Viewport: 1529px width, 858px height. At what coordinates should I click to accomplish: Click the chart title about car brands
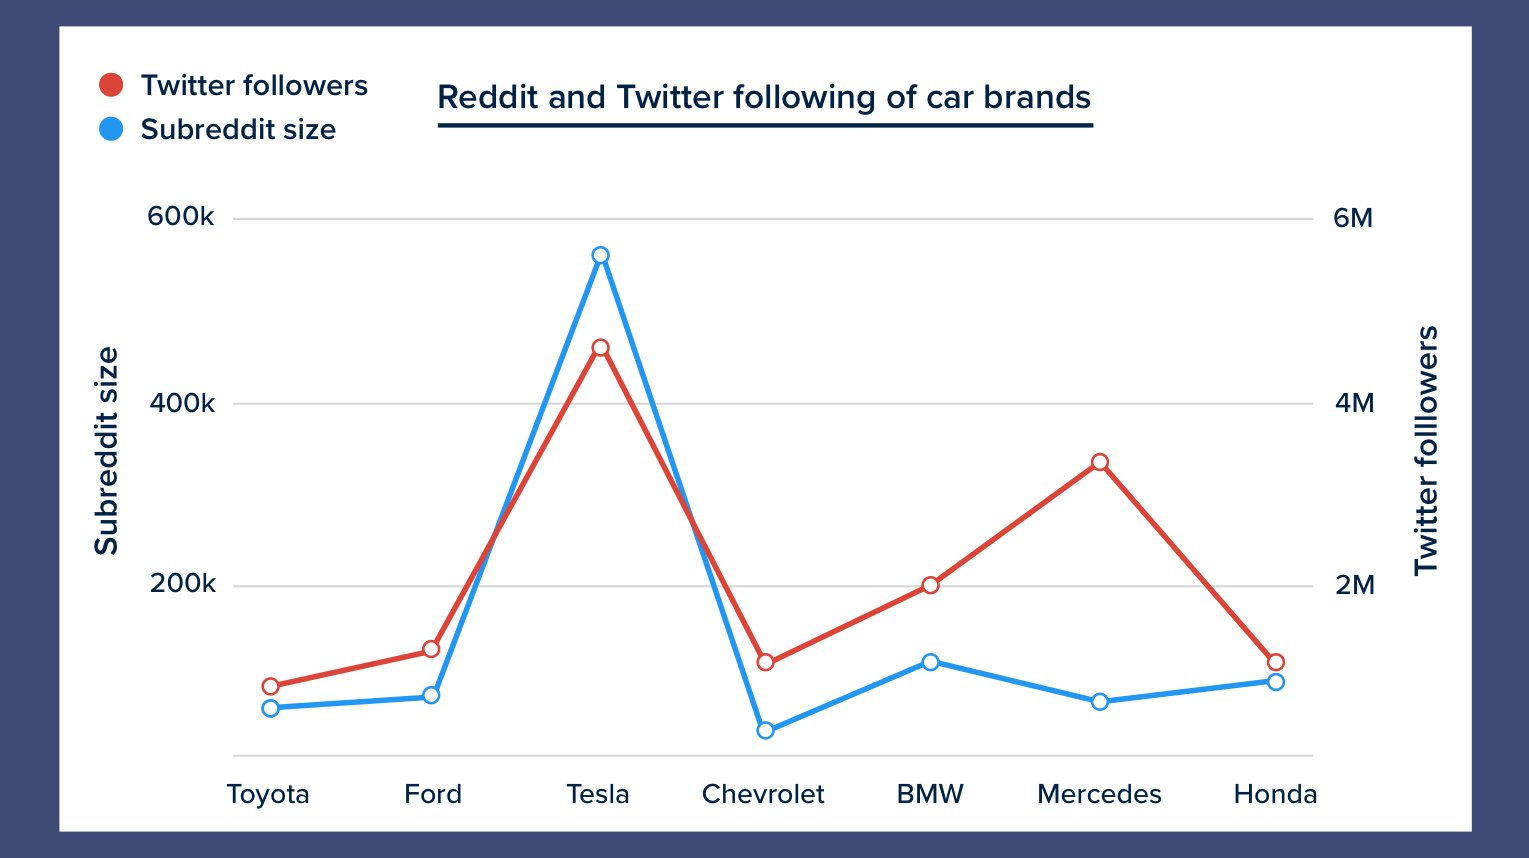(764, 97)
